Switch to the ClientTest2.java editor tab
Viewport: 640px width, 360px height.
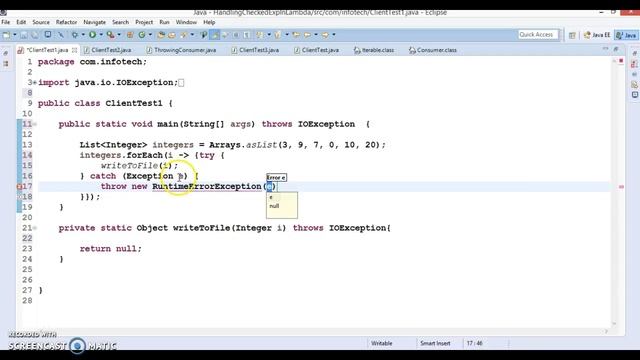107,50
